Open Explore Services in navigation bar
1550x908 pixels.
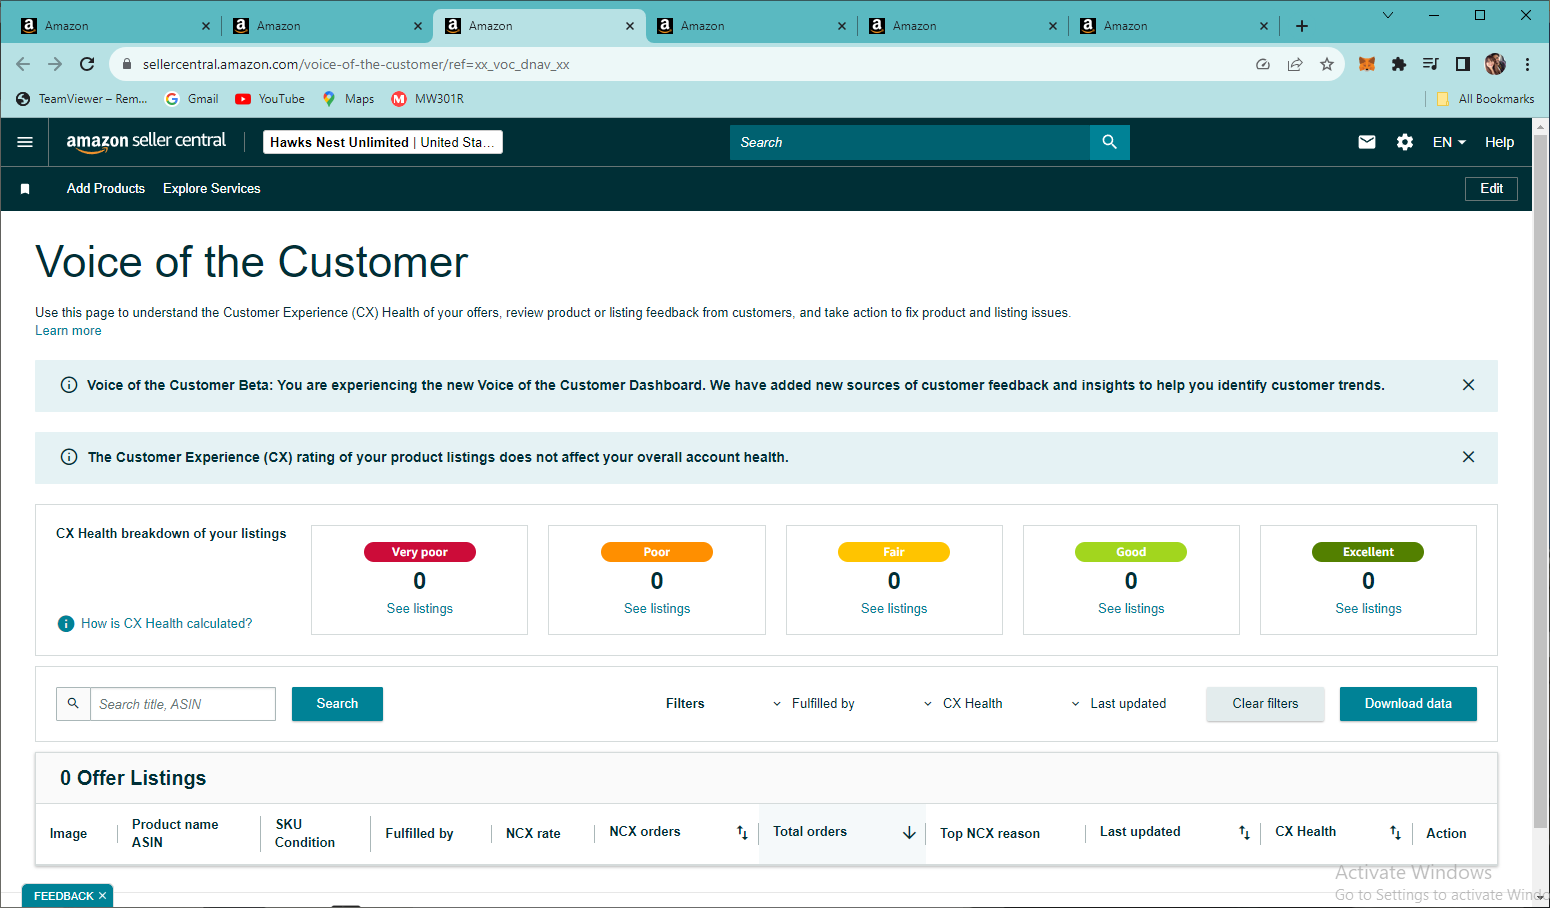tap(212, 189)
